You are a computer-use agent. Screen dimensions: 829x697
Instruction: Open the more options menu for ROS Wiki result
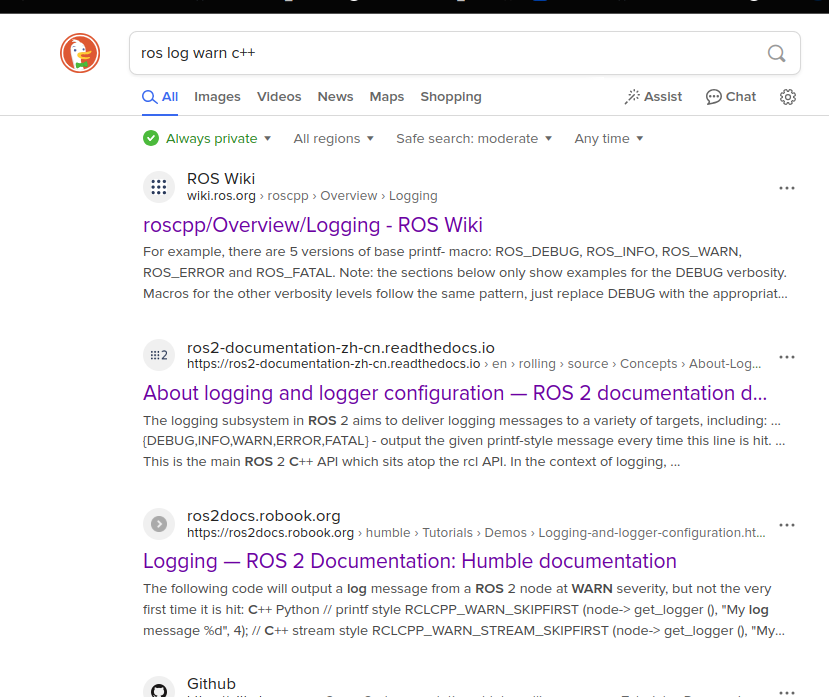(x=787, y=188)
